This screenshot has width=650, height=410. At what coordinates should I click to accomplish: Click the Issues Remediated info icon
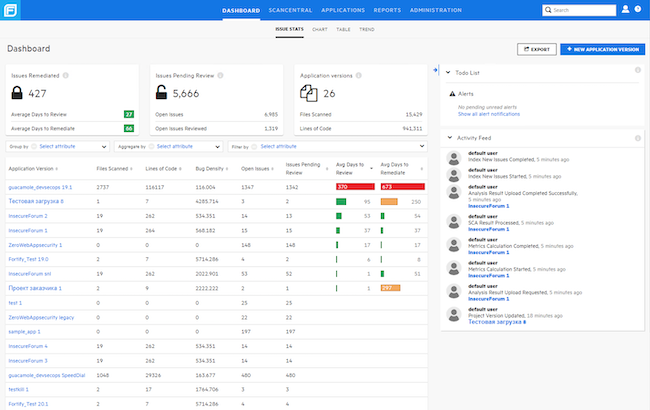[64, 75]
